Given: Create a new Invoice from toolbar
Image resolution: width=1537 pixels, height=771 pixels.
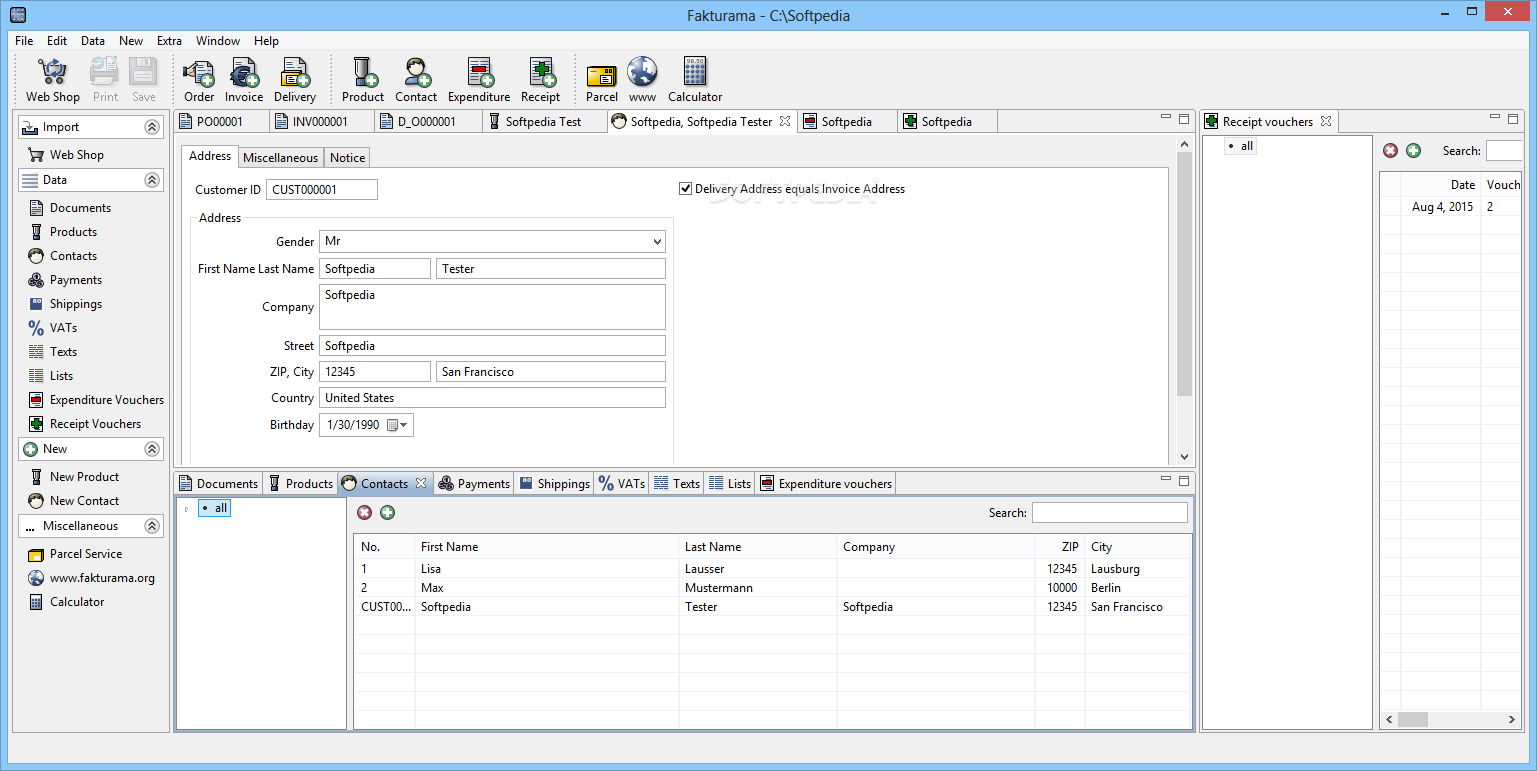Looking at the screenshot, I should [244, 80].
